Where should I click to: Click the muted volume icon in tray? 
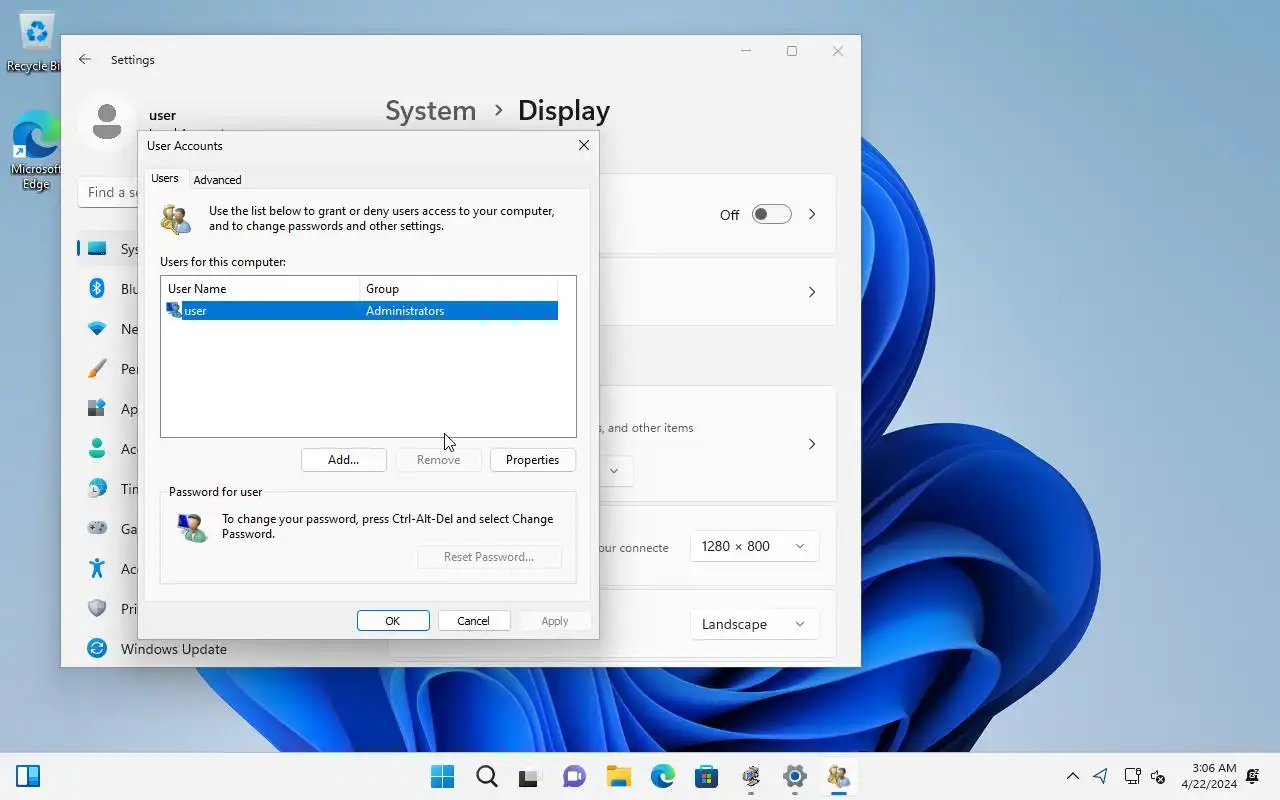[x=1158, y=776]
